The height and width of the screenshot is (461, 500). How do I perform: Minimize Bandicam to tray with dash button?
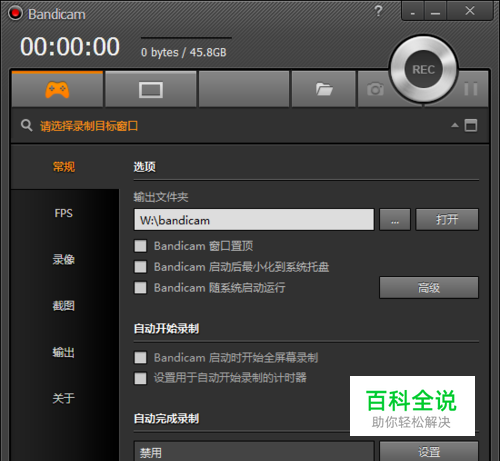(x=413, y=11)
